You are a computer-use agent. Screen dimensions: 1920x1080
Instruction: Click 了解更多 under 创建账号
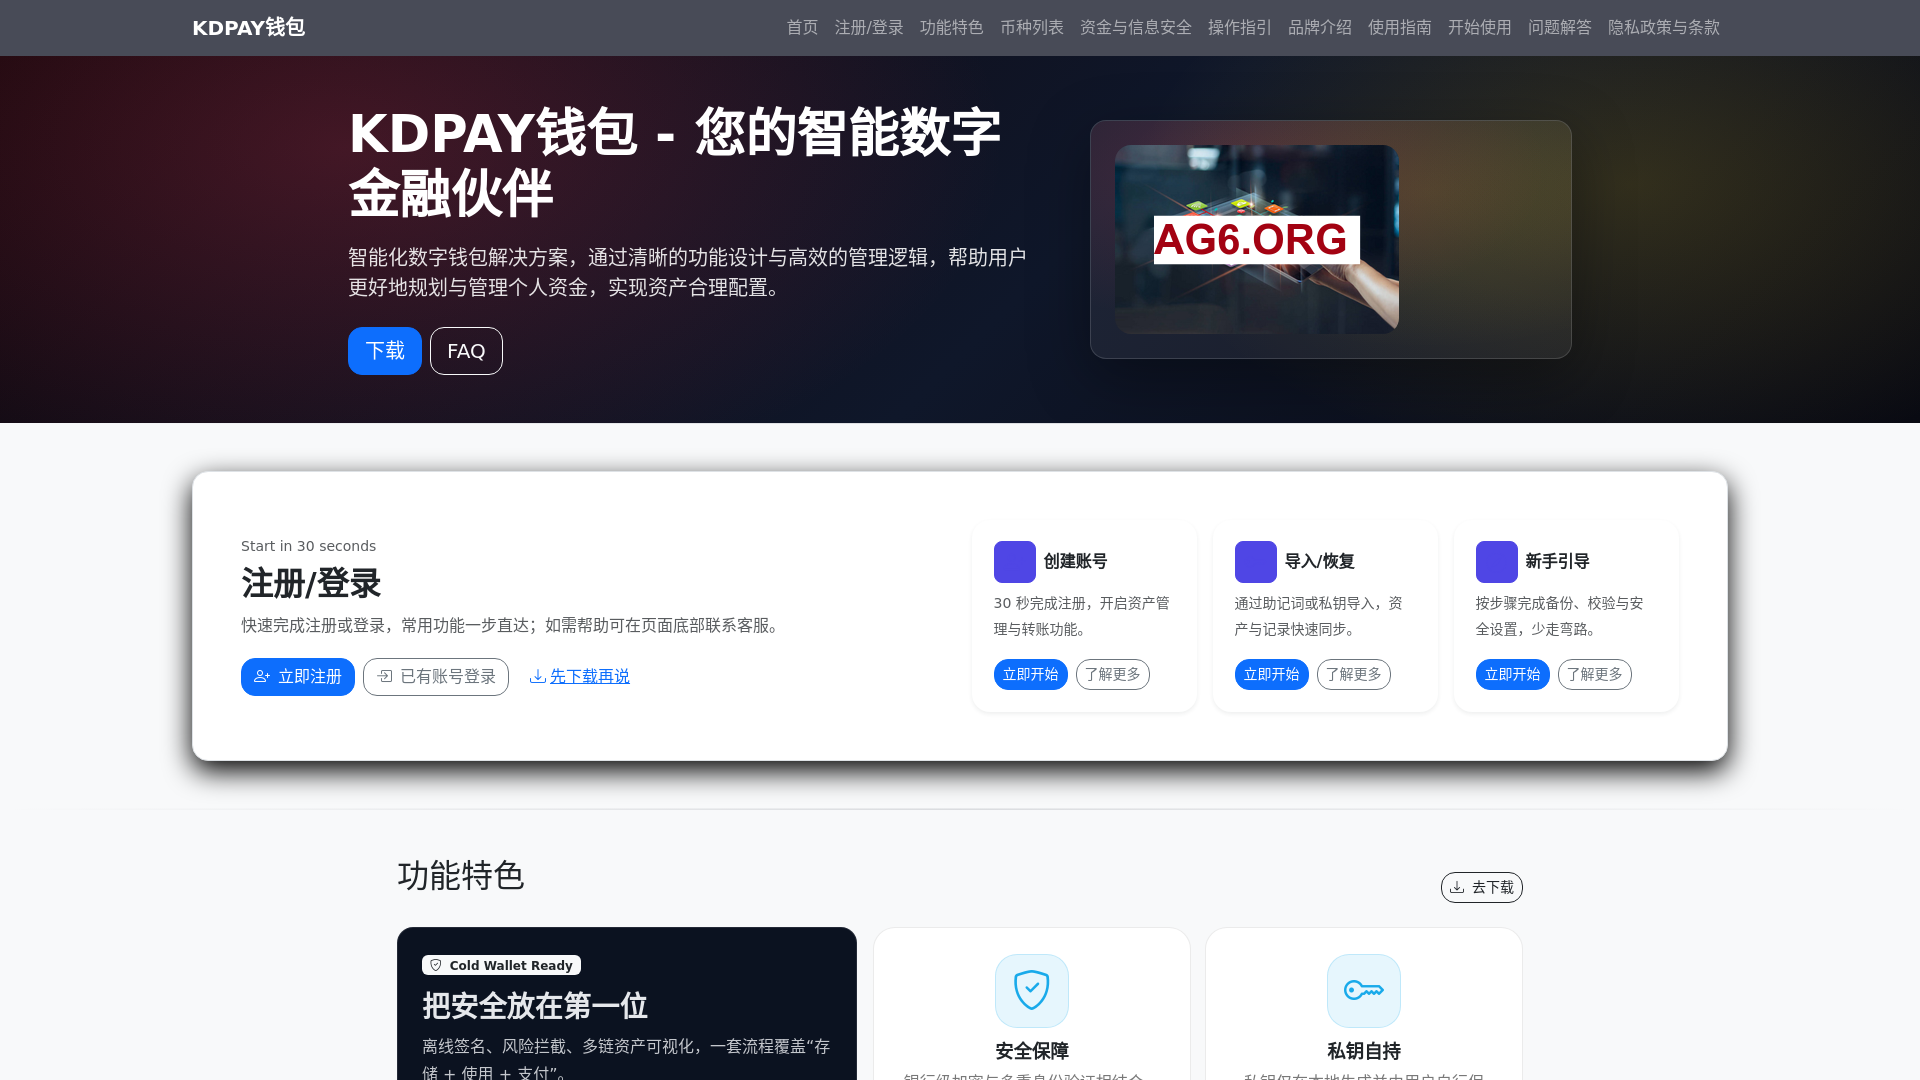click(x=1113, y=675)
